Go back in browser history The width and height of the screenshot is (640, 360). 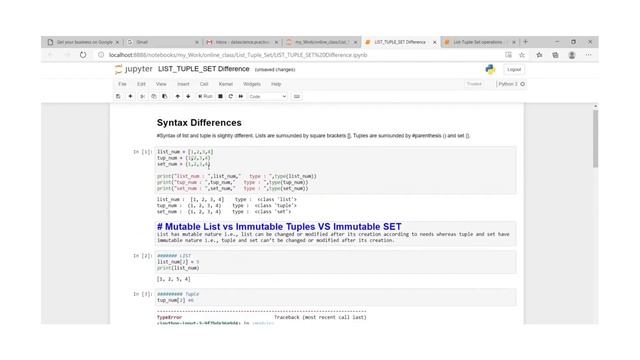point(51,55)
